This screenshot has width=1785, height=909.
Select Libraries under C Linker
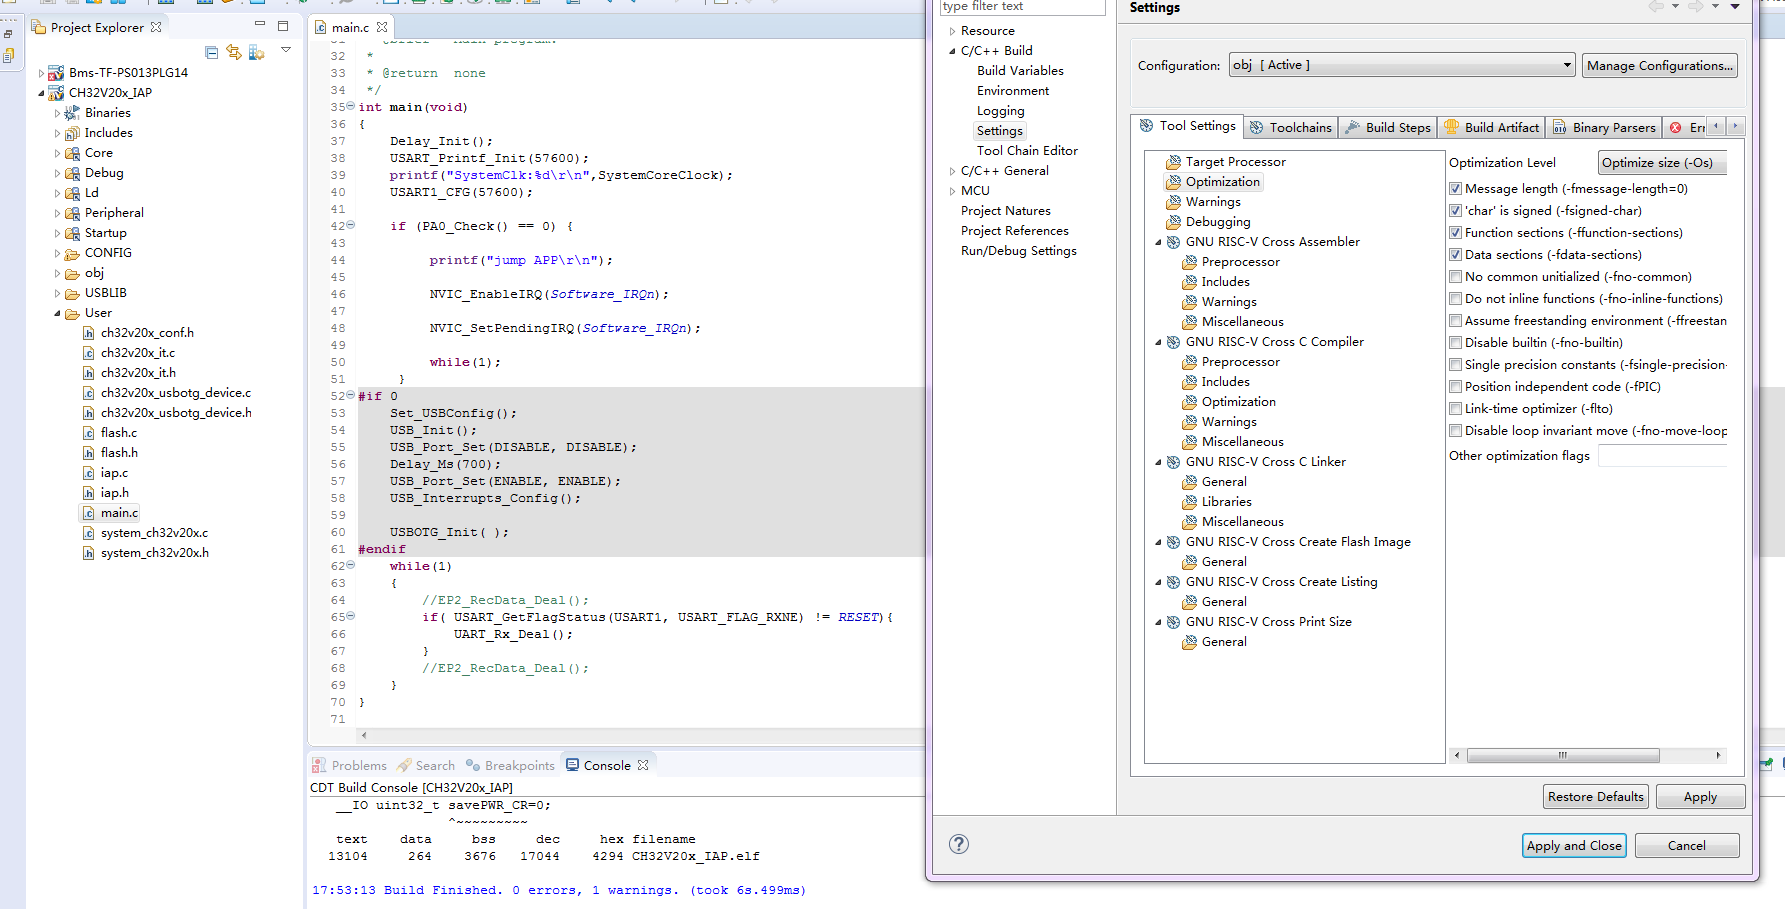(x=1226, y=502)
